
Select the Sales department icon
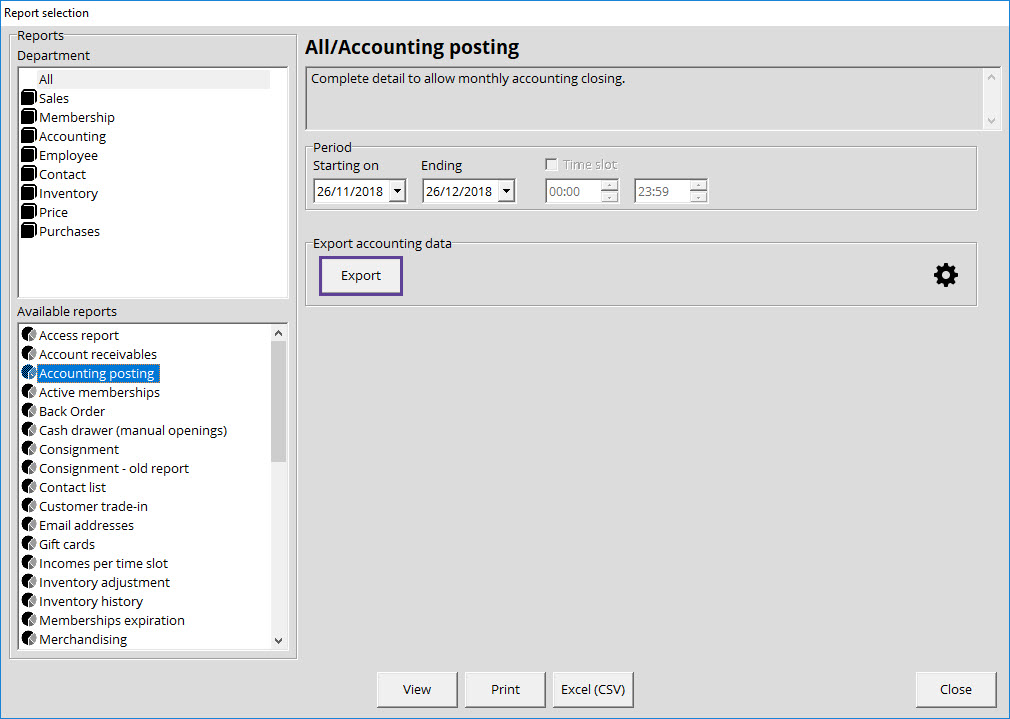click(x=28, y=97)
